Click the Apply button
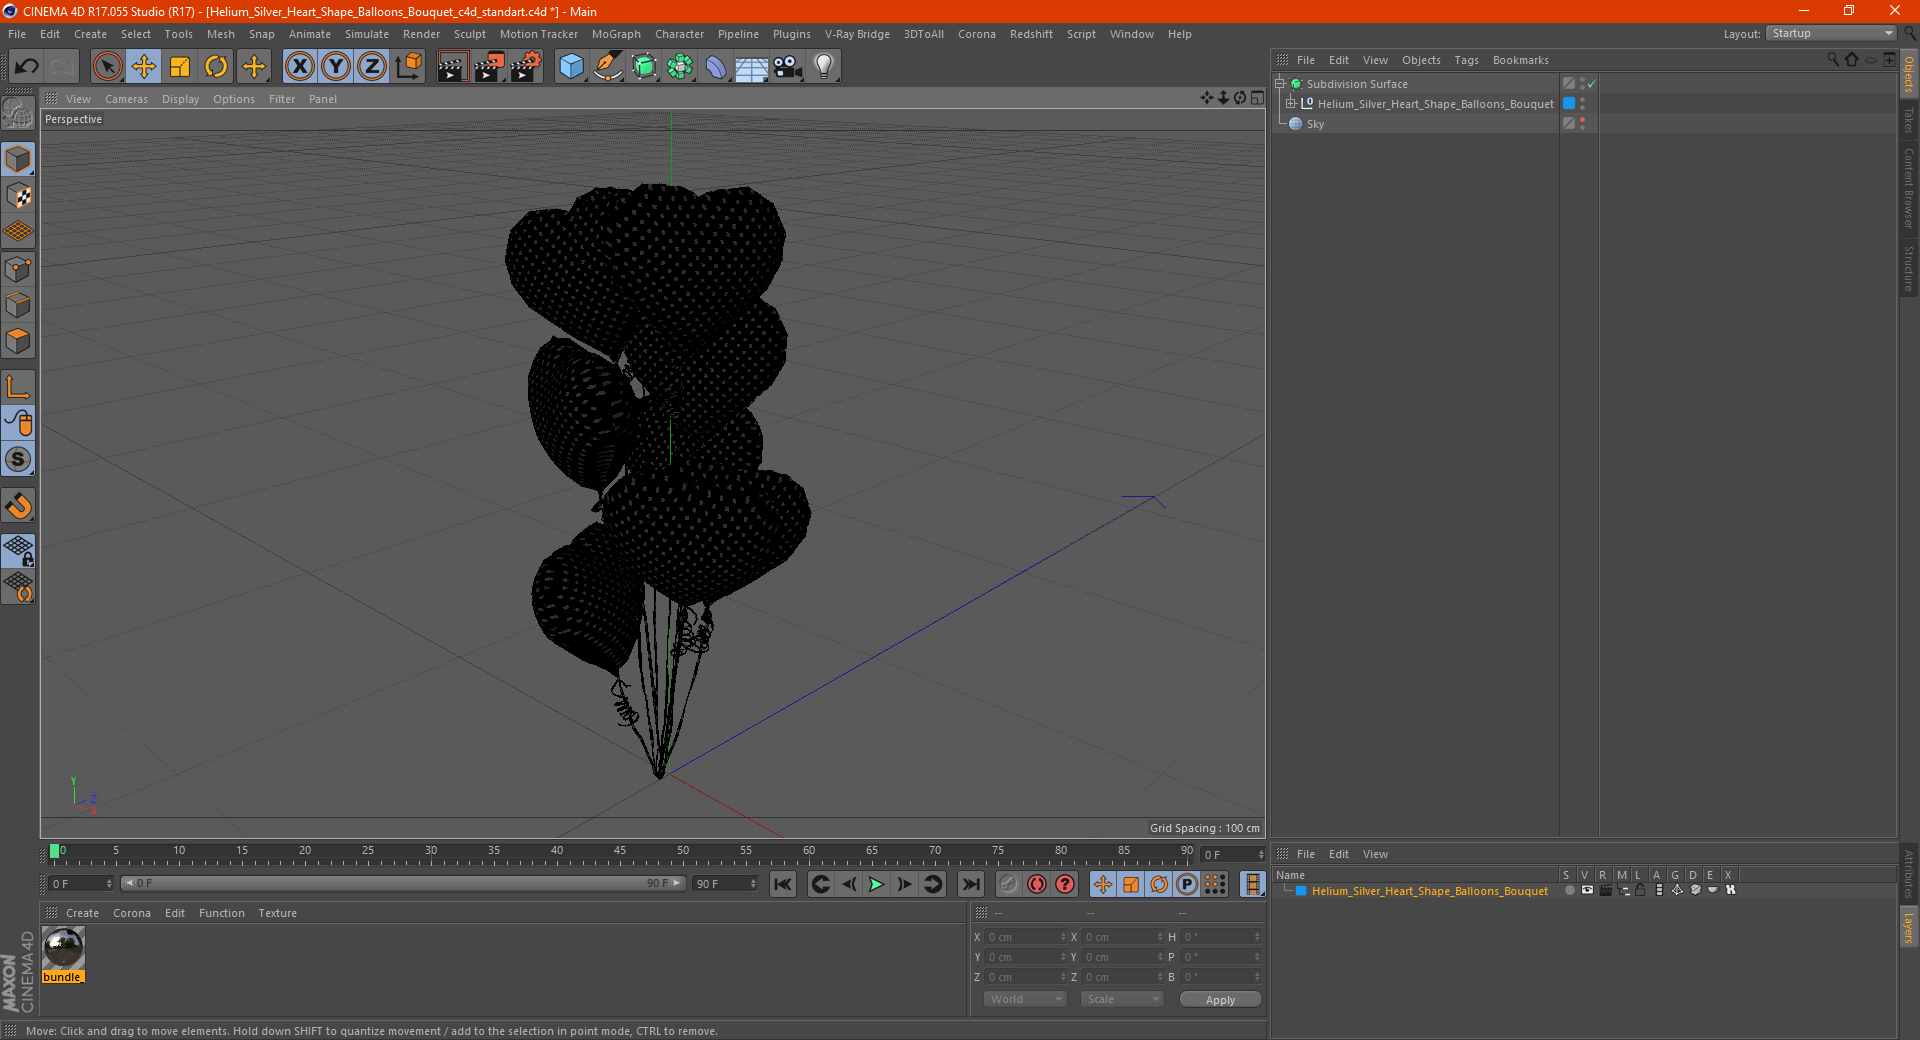Viewport: 1920px width, 1040px height. 1220,1000
